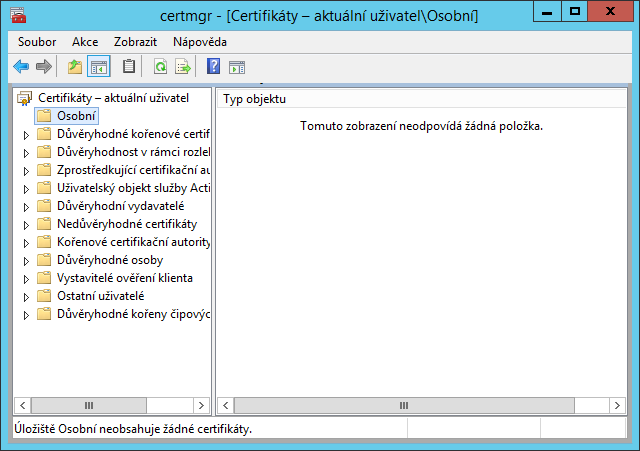The height and width of the screenshot is (451, 640).
Task: Click the Typ objektu column header
Action: (x=254, y=99)
